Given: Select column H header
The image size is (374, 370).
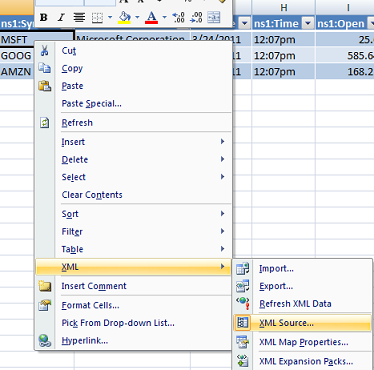Looking at the screenshot, I should (x=284, y=7).
